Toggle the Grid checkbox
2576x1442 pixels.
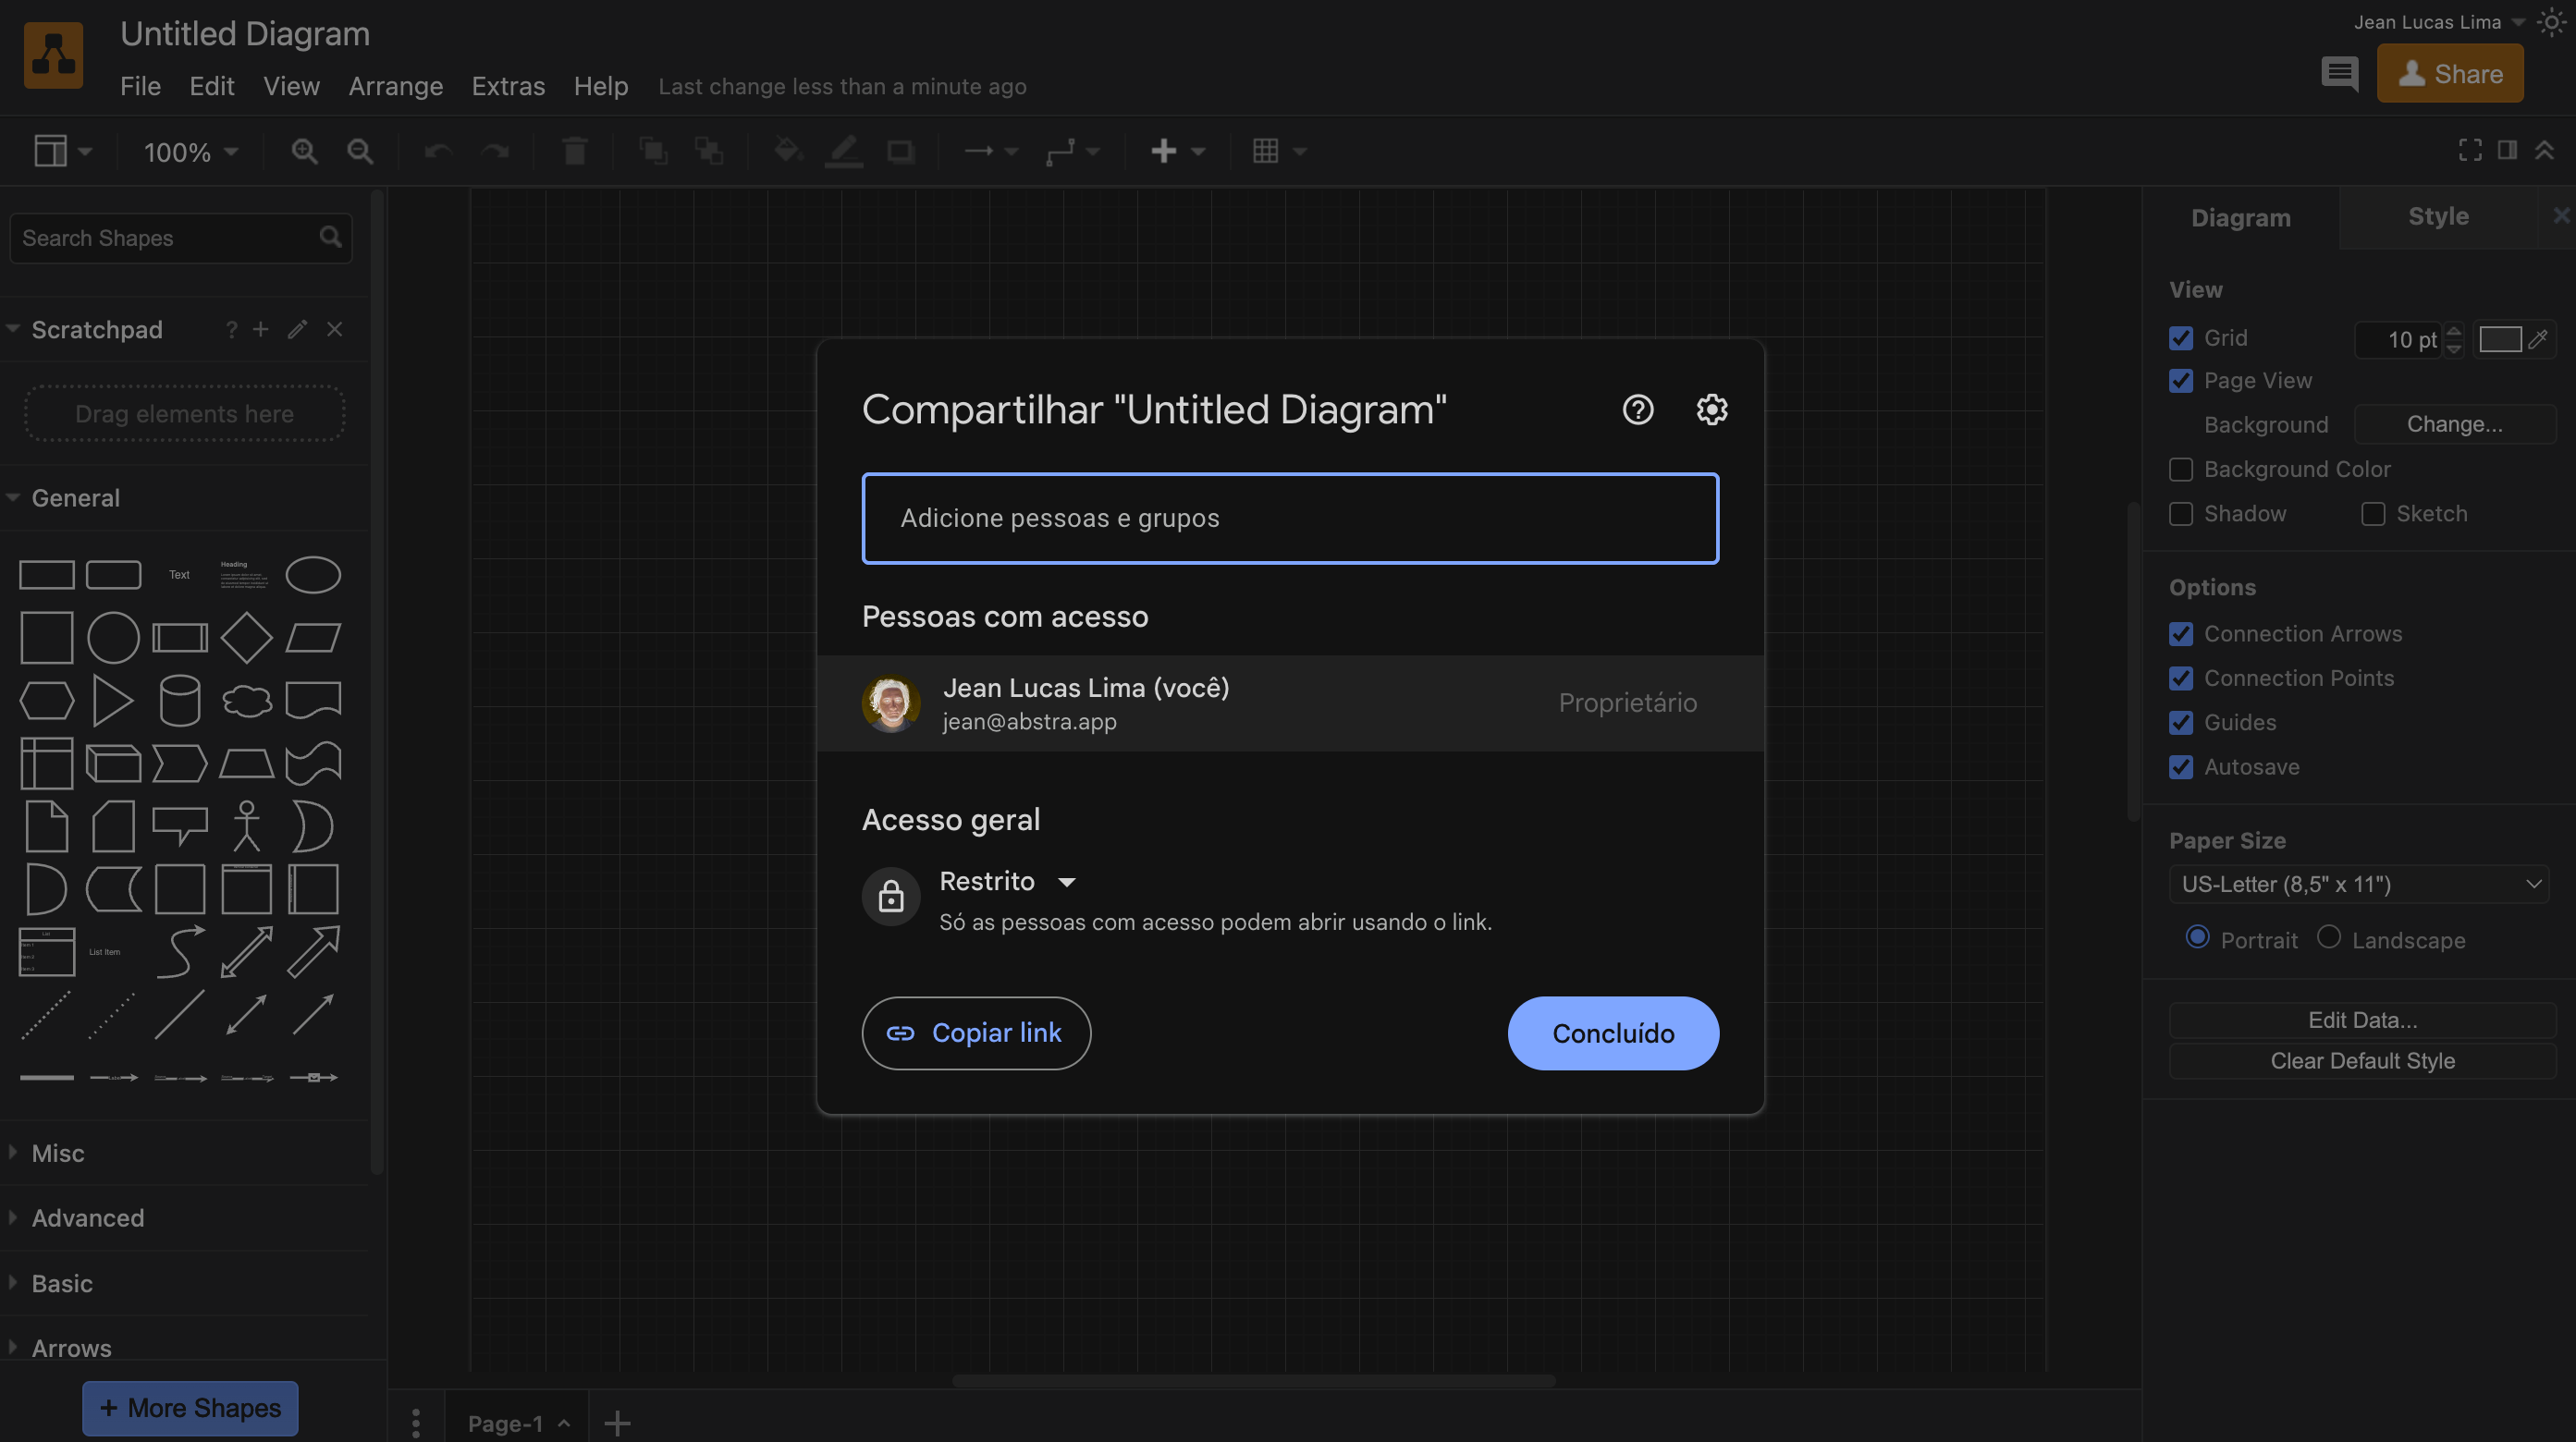[x=2180, y=338]
